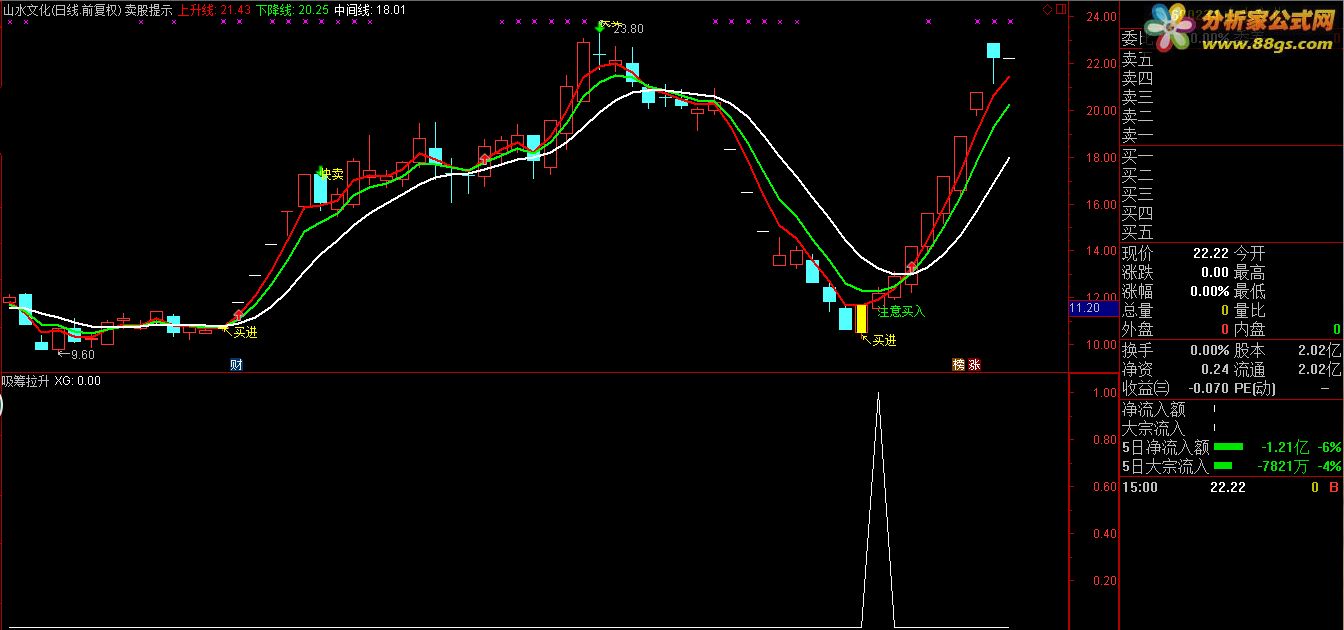The height and width of the screenshot is (630, 1344).
Task: Click the B flag in the trade row
Action: [x=1332, y=487]
